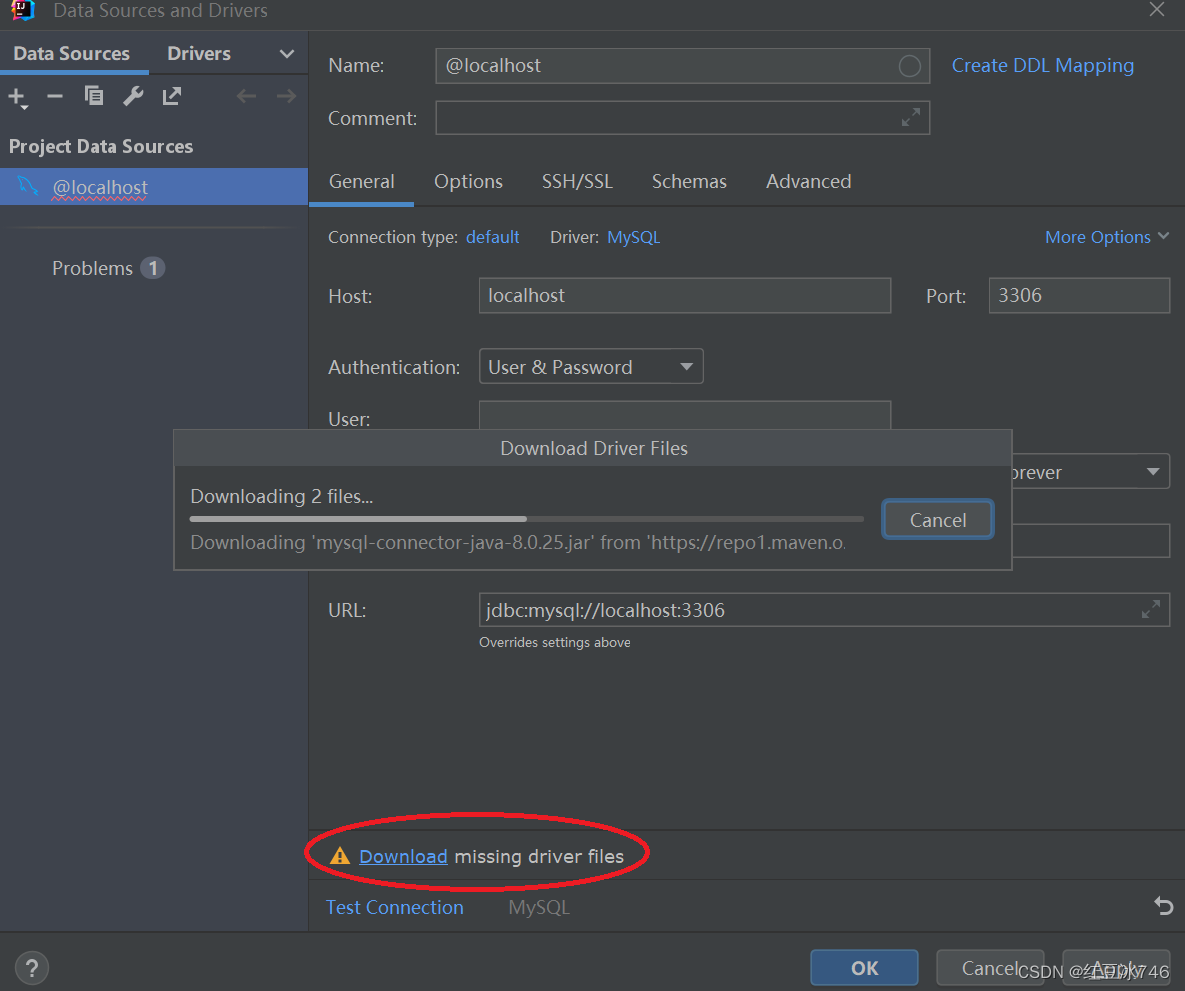Screen dimensions: 1185x991
Task: Open the SSH/SSL tab
Action: tap(577, 181)
